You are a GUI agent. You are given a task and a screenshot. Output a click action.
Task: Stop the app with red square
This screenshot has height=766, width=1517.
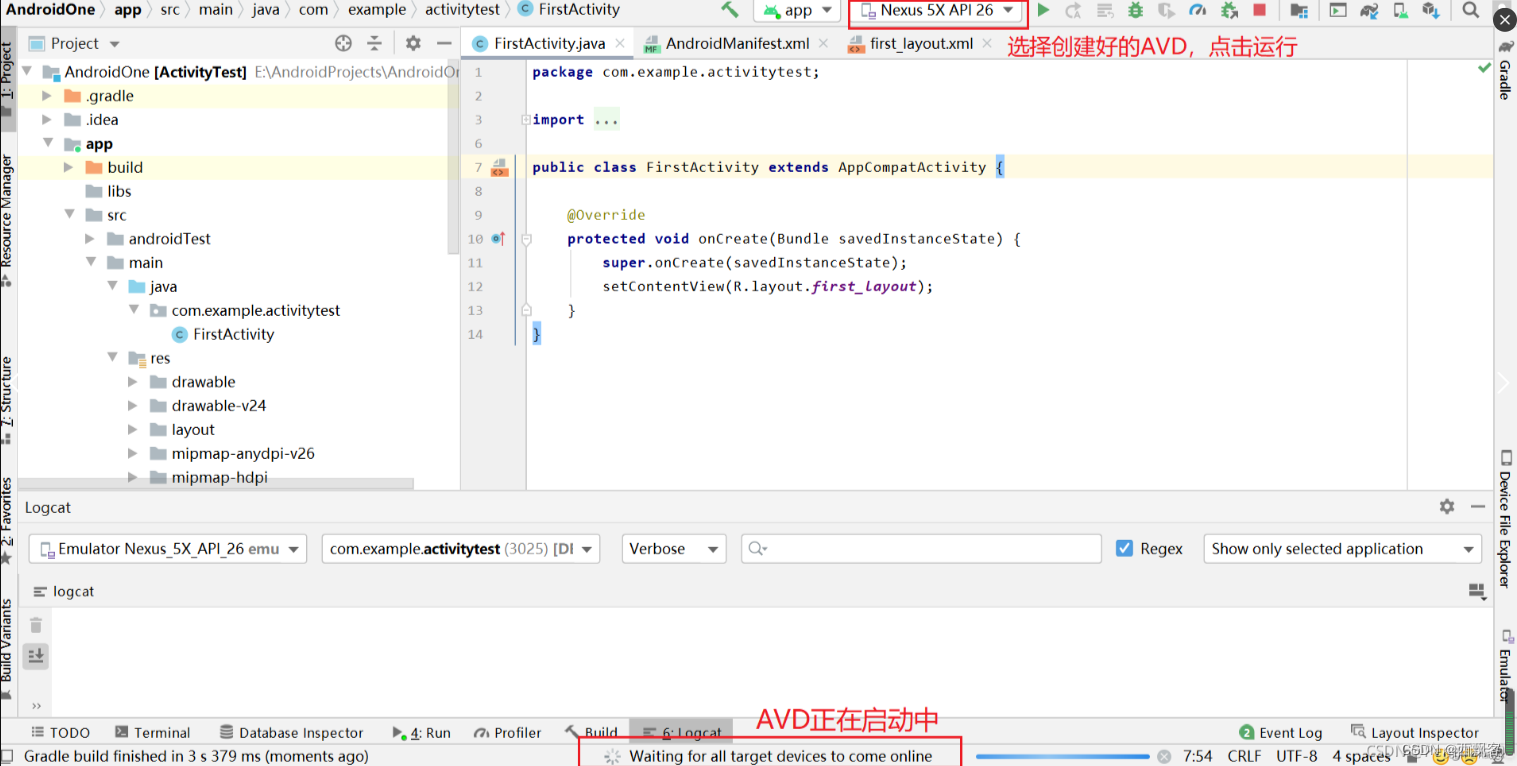click(1259, 10)
